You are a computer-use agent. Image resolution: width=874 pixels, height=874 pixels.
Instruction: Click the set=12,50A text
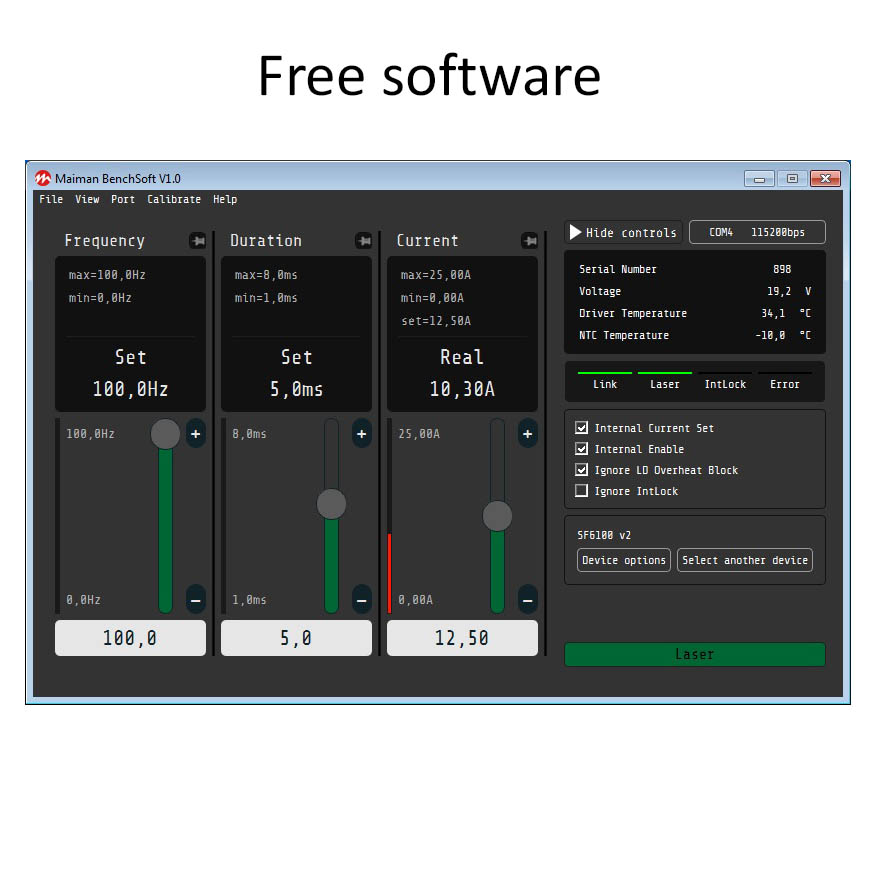436,321
